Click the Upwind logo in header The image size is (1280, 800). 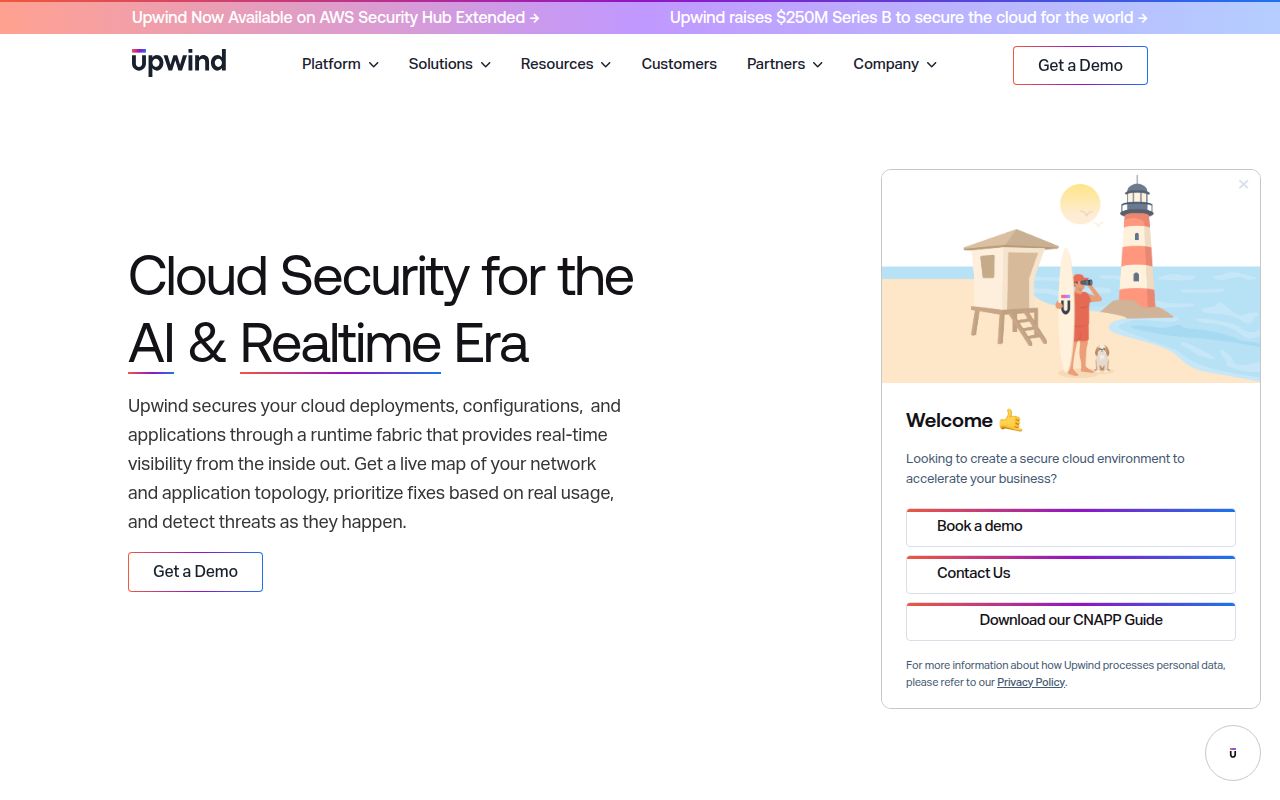[x=179, y=62]
